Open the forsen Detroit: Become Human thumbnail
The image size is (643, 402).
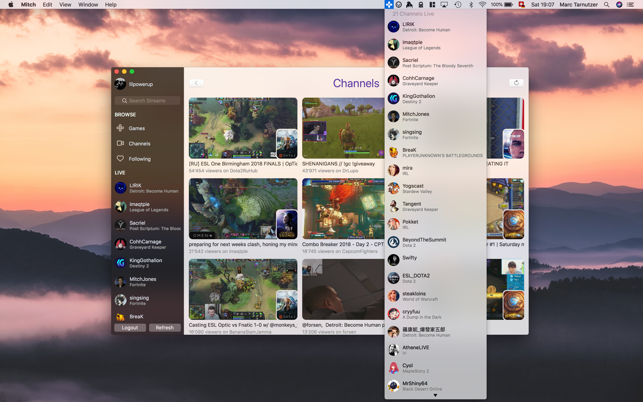click(343, 289)
